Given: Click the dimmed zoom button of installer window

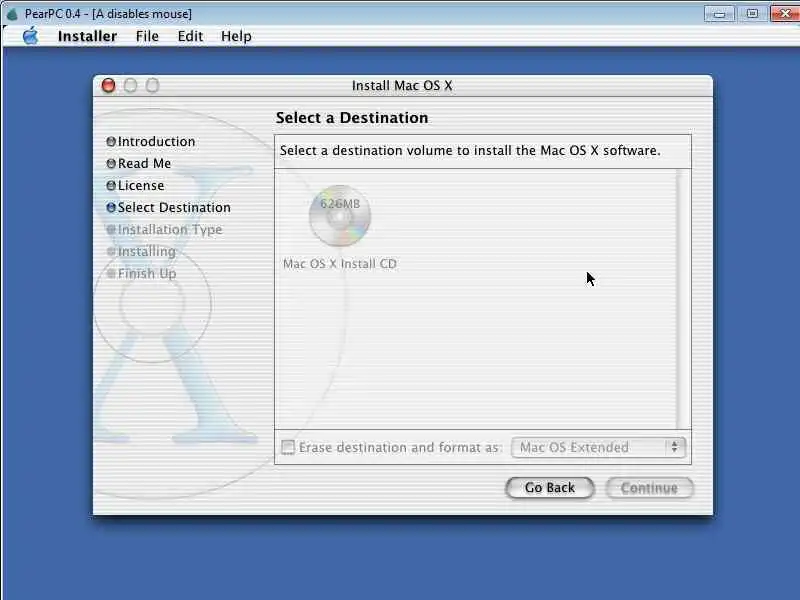Looking at the screenshot, I should point(153,85).
